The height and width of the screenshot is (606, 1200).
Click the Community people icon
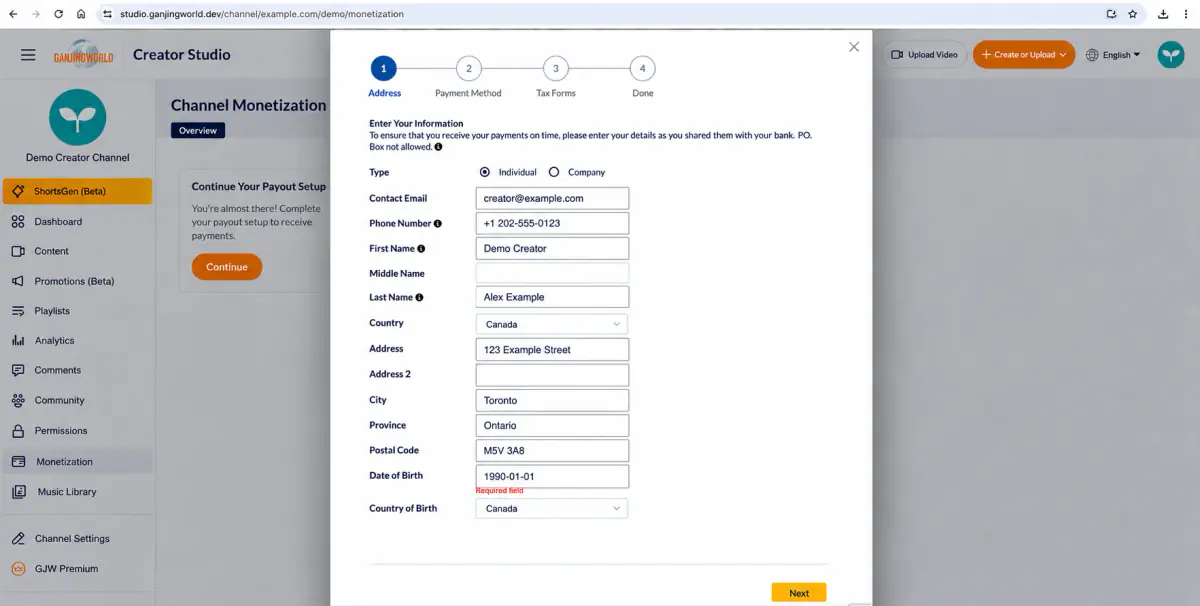[18, 400]
